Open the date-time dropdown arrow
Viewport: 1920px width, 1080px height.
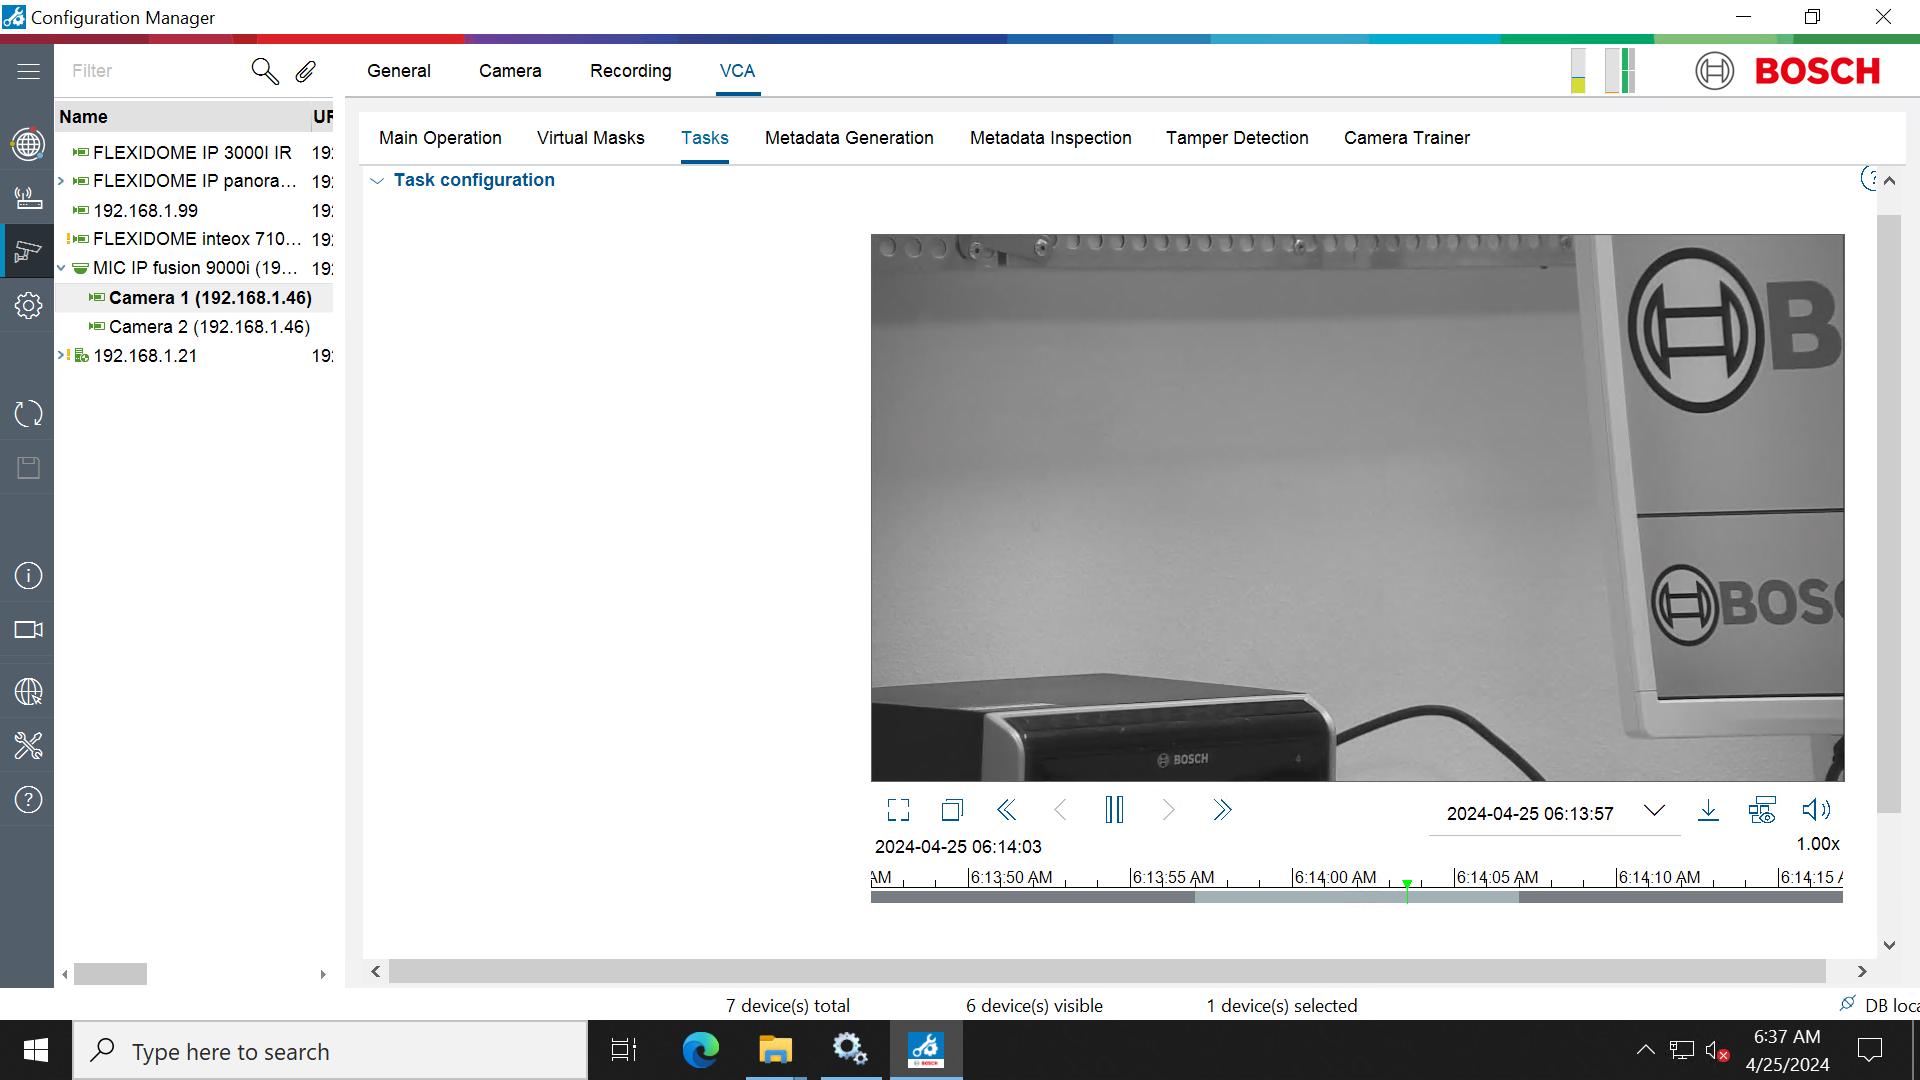[x=1654, y=811]
